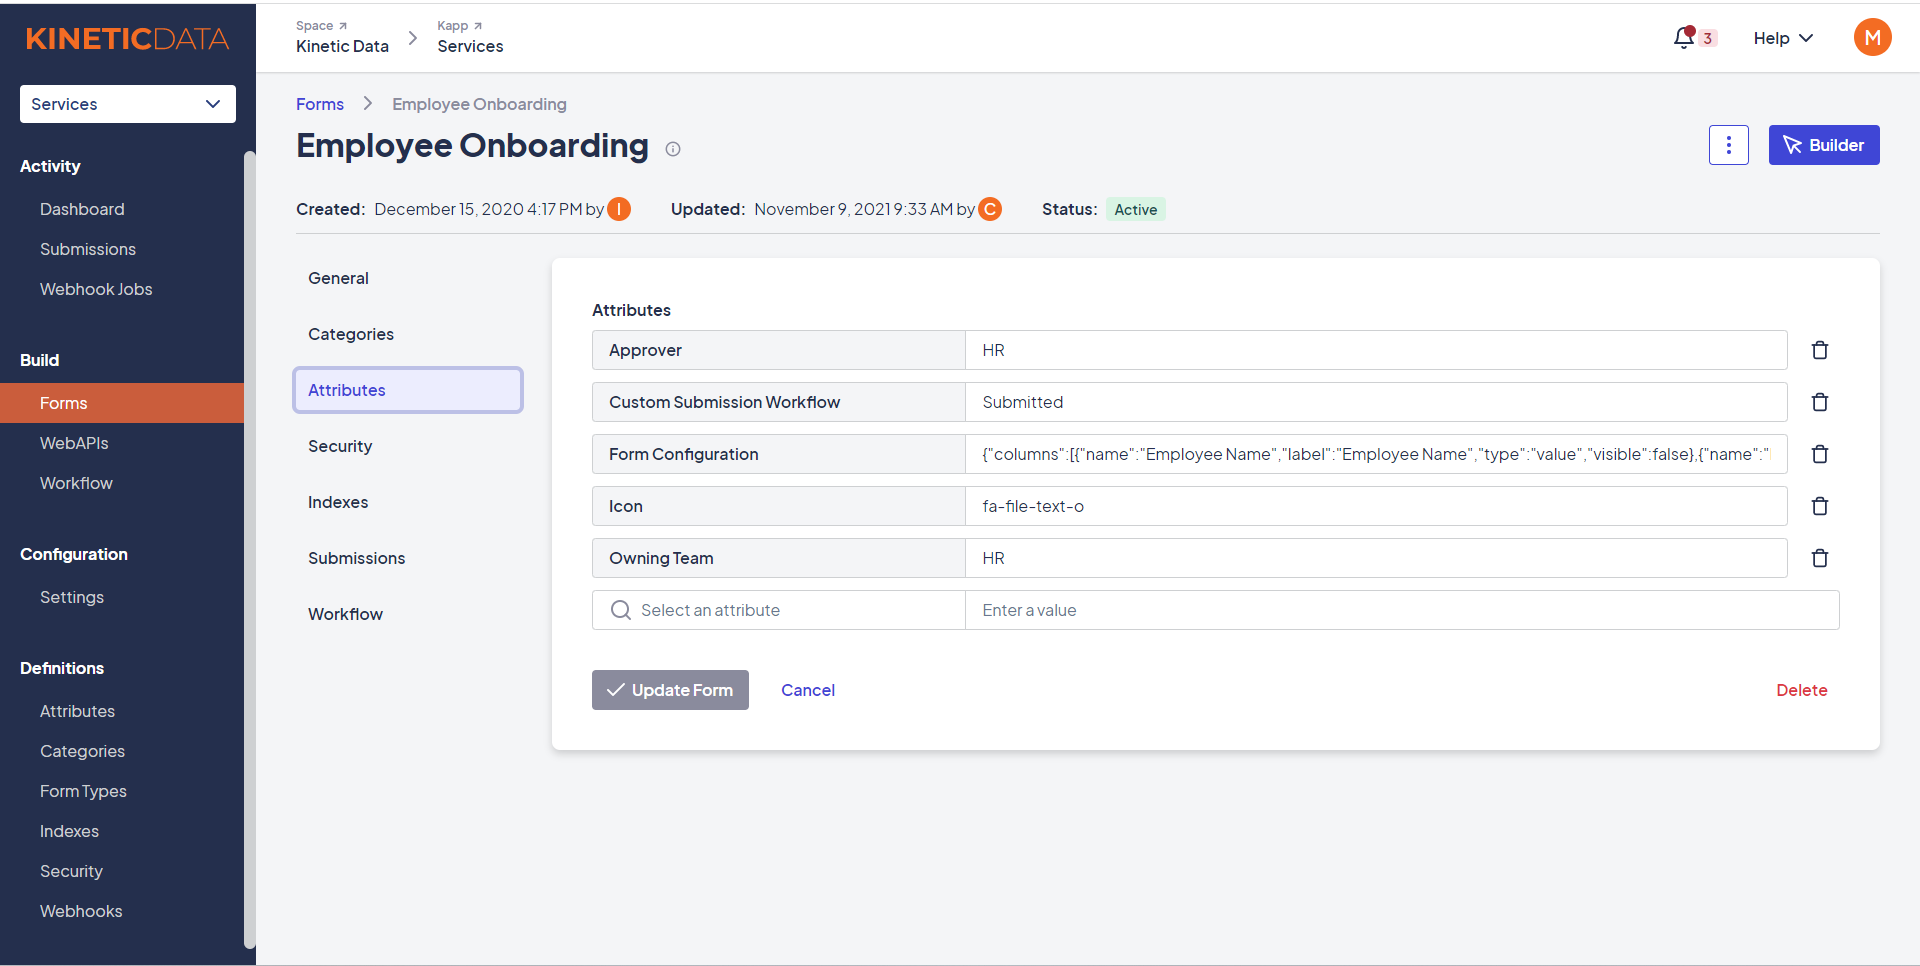Image resolution: width=1920 pixels, height=966 pixels.
Task: Select Forms in the Build section
Action: point(122,403)
